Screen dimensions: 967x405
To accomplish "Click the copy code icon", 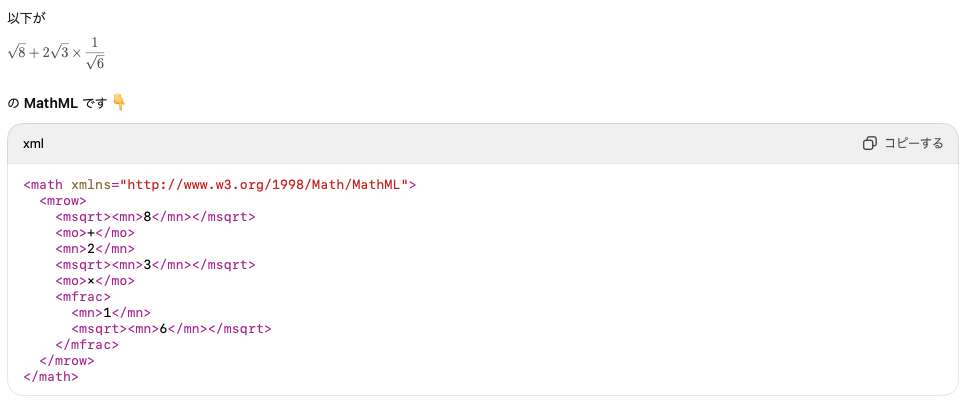I will pyautogui.click(x=870, y=144).
